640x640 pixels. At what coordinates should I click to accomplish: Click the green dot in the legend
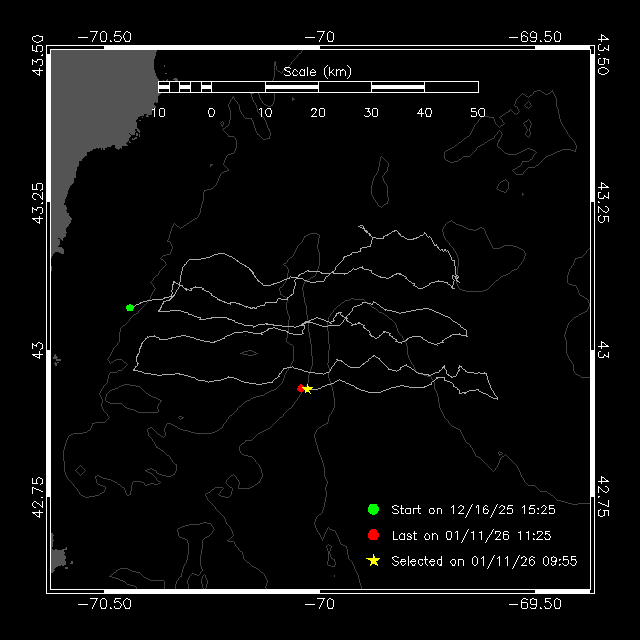(373, 510)
